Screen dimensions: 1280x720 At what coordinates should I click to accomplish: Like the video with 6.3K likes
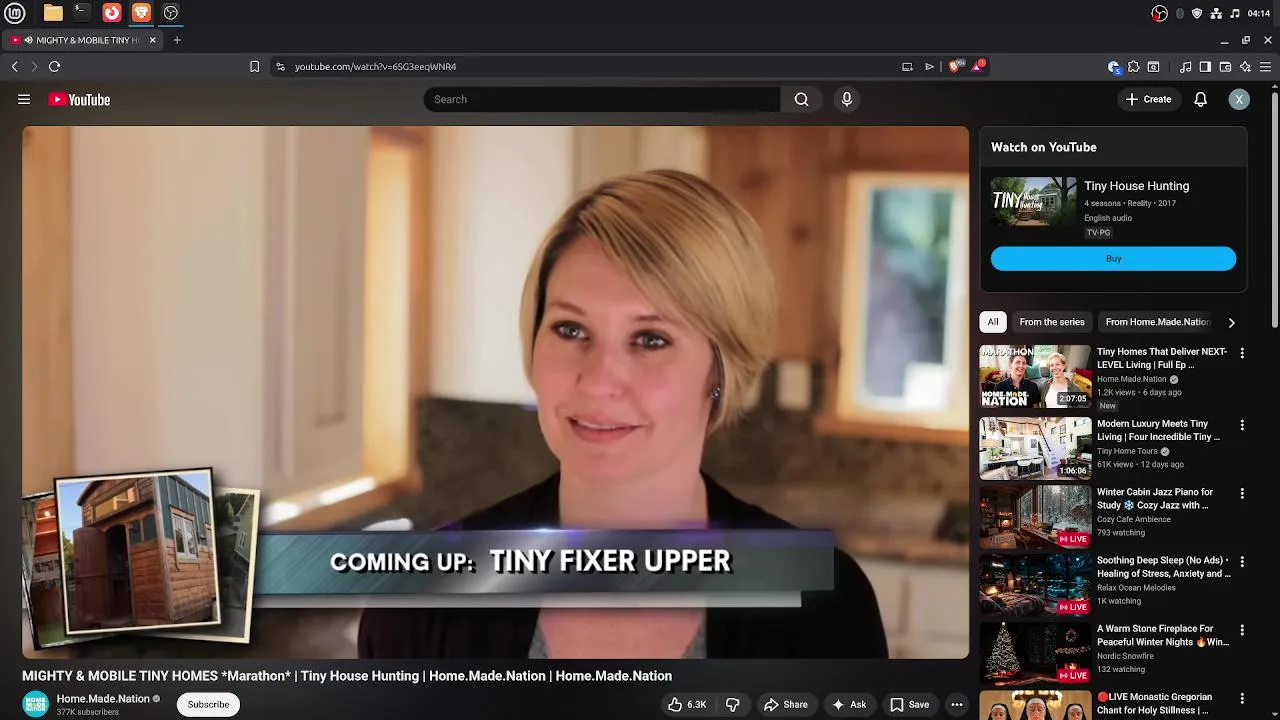tap(687, 704)
